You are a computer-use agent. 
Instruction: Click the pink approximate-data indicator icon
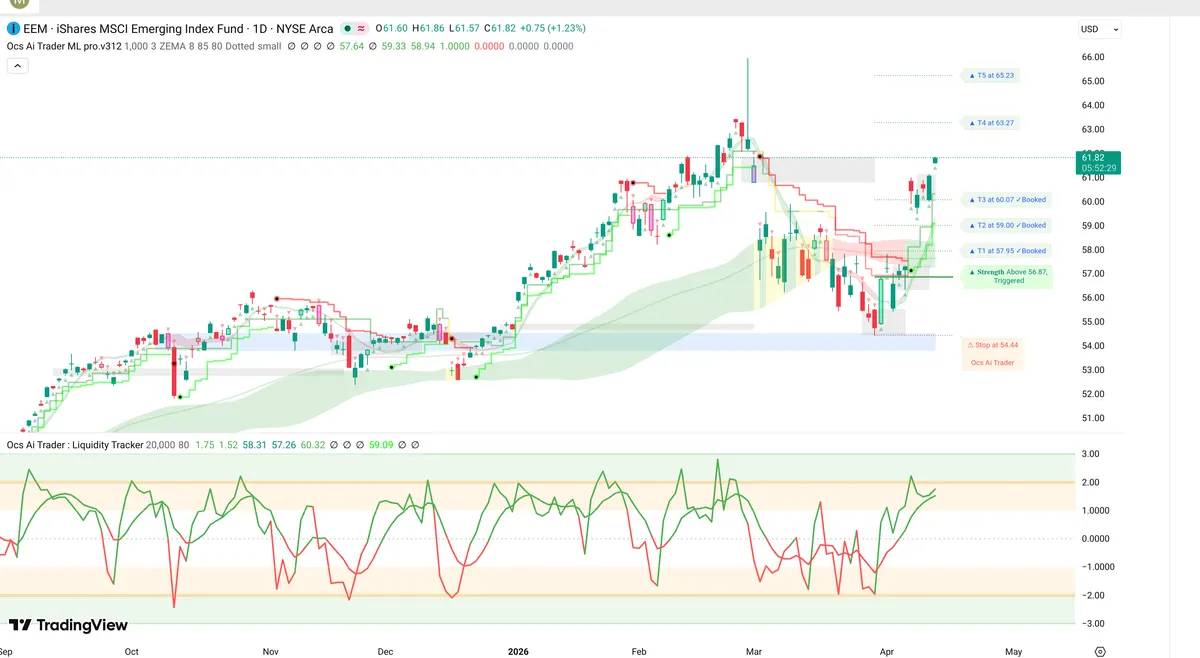(x=361, y=29)
